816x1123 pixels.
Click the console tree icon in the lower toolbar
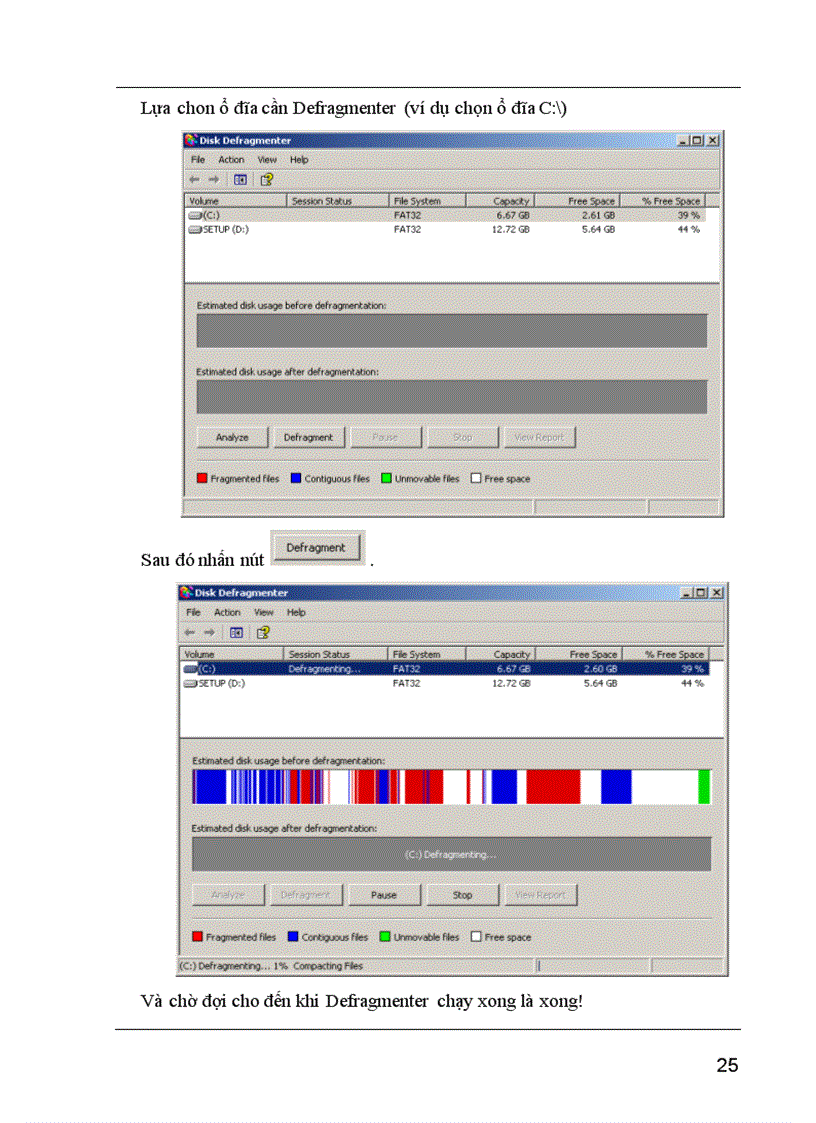coord(237,632)
